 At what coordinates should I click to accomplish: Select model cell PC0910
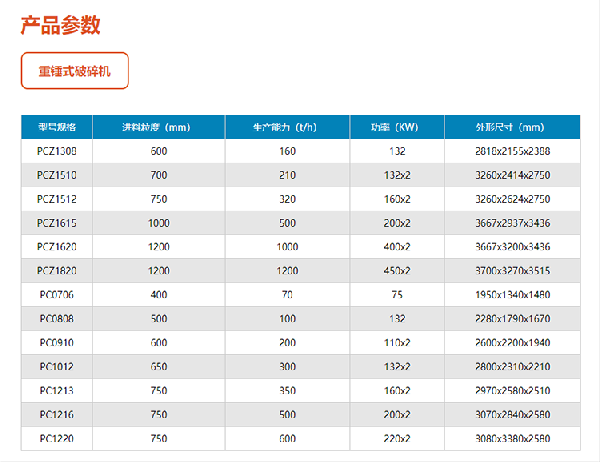pyautogui.click(x=57, y=343)
